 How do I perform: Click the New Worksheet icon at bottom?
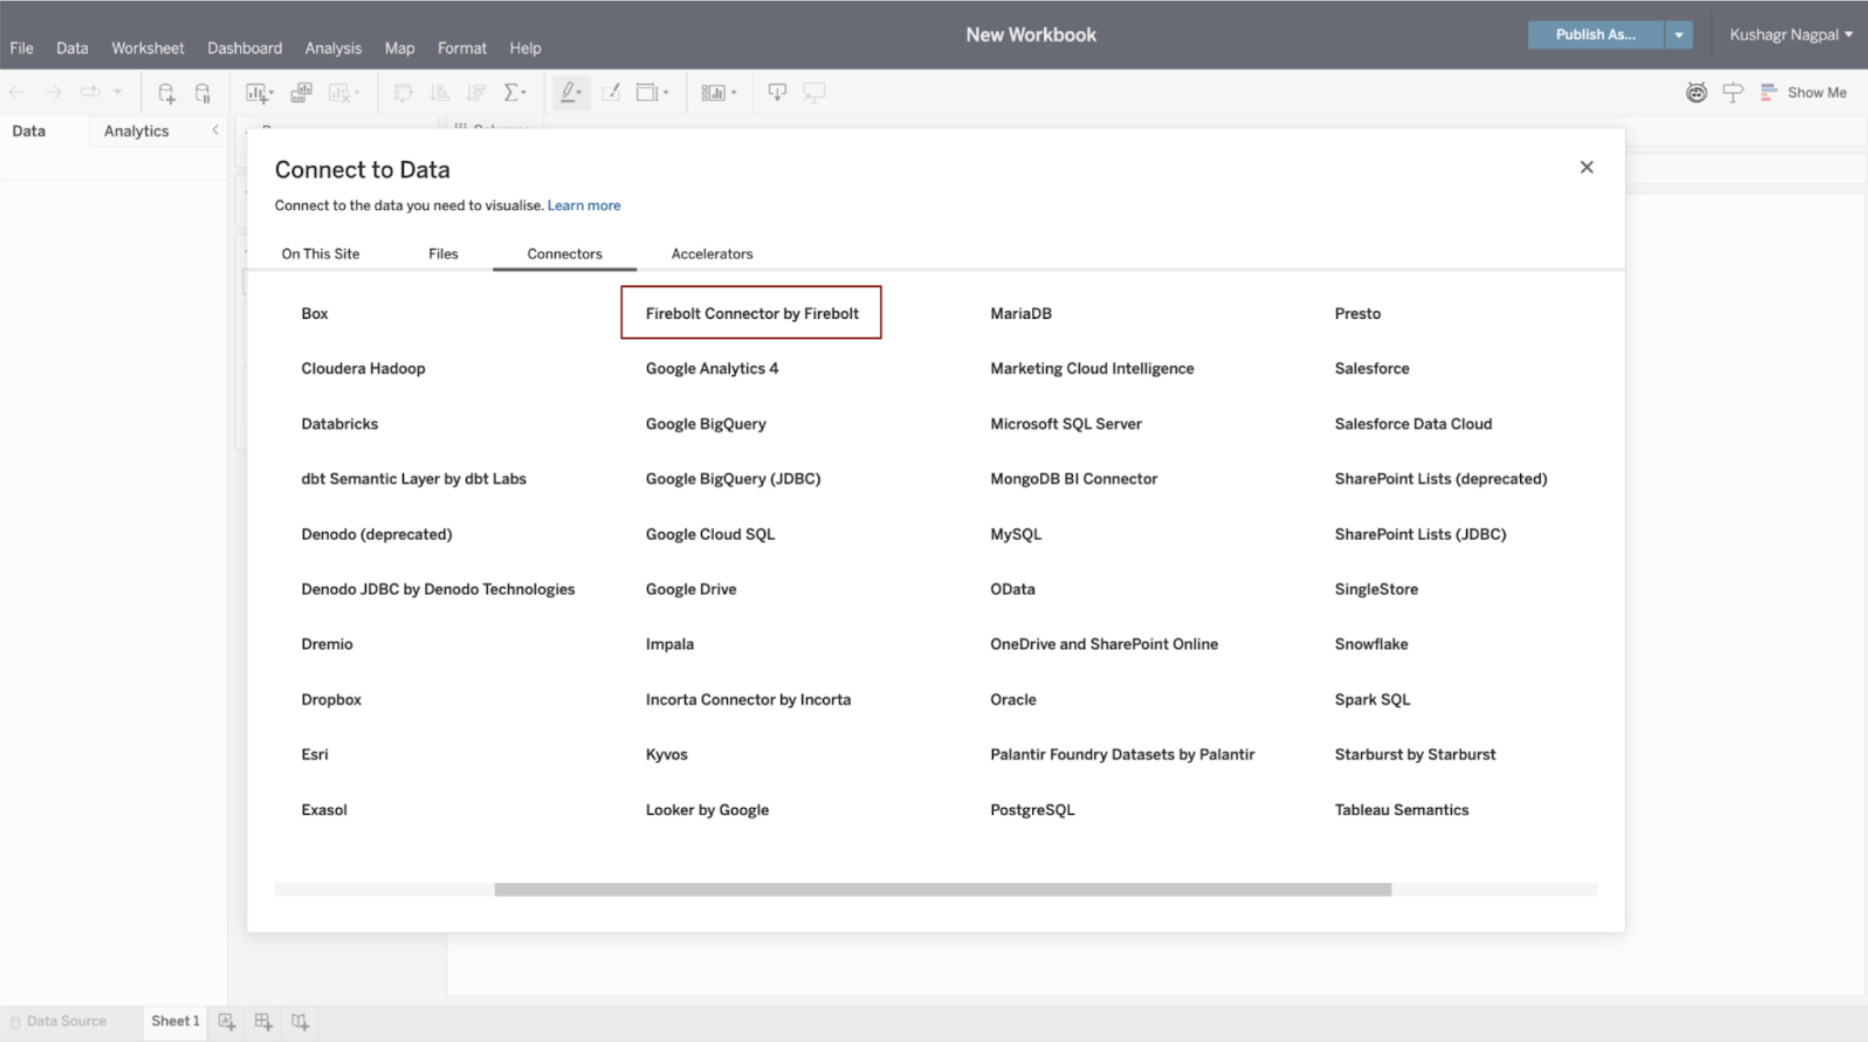227,1021
